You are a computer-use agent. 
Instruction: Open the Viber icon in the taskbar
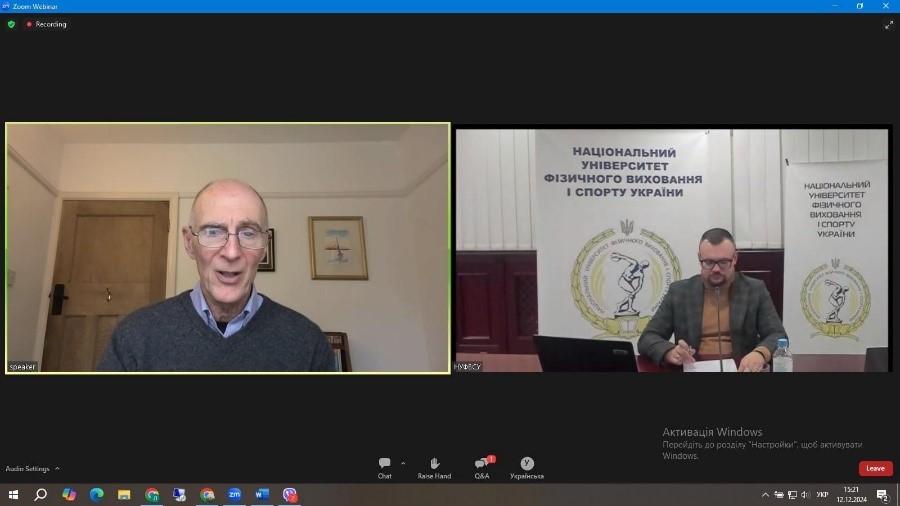[289, 494]
